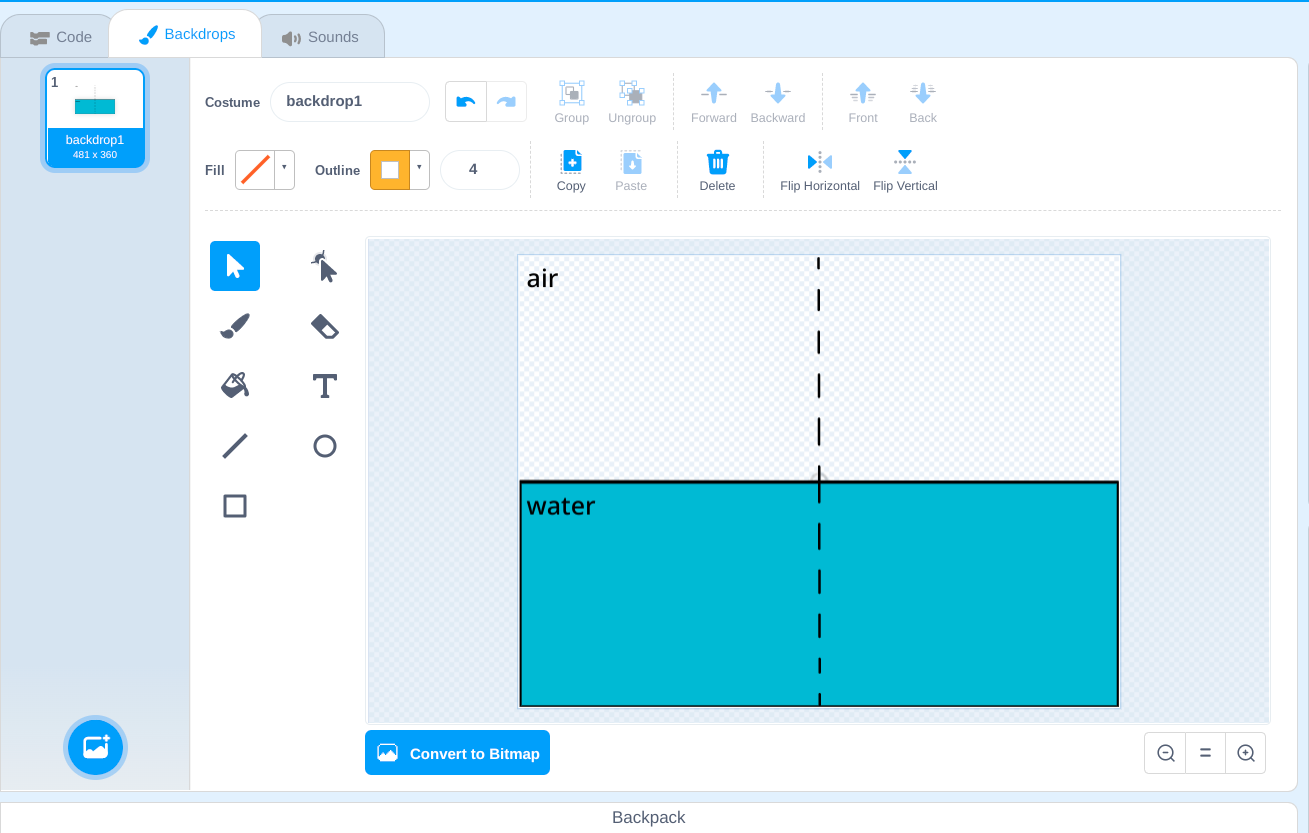Select the Eraser tool
The image size is (1309, 833).
click(325, 326)
